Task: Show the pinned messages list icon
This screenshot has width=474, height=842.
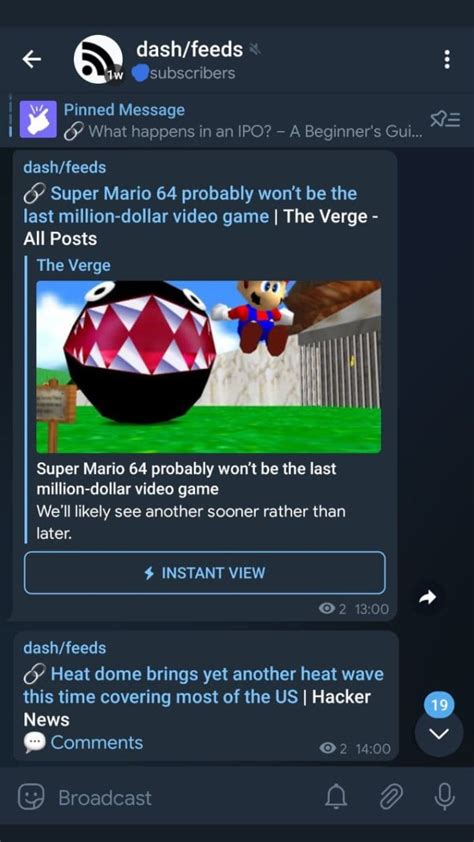Action: point(445,120)
